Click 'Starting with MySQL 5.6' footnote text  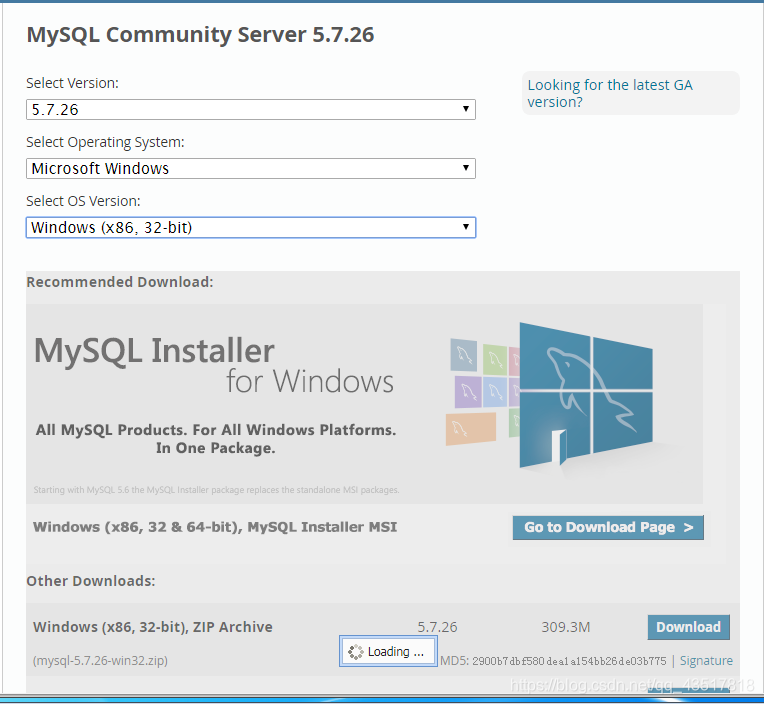click(x=216, y=490)
